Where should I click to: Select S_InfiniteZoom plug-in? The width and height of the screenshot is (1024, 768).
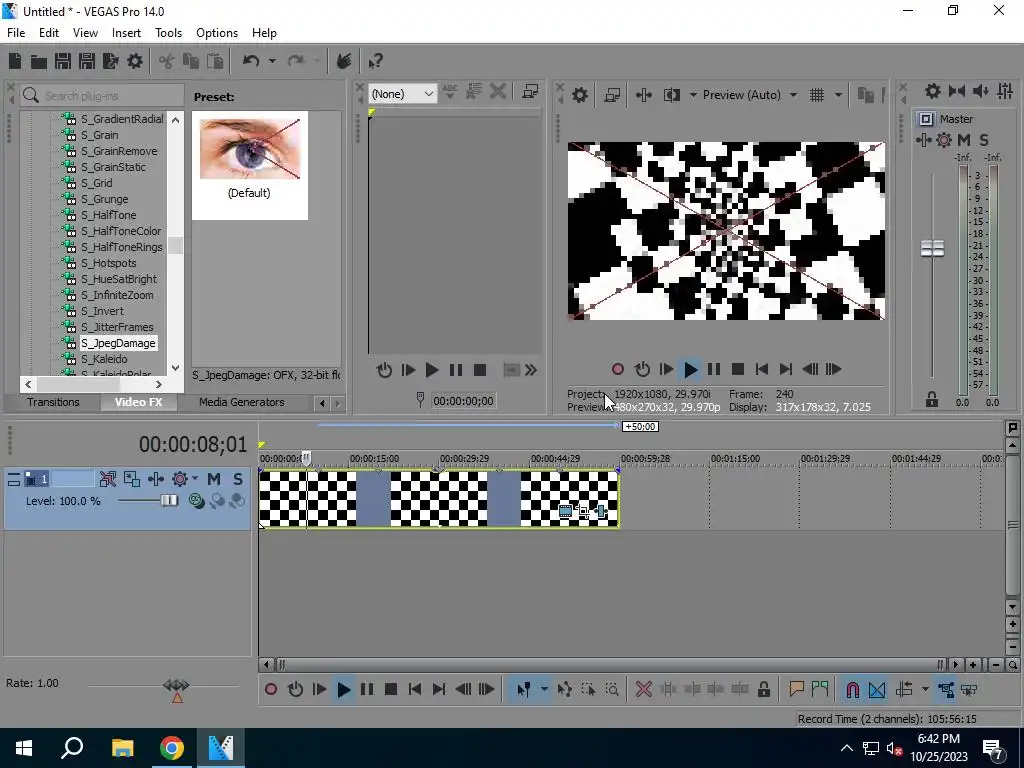coord(117,295)
